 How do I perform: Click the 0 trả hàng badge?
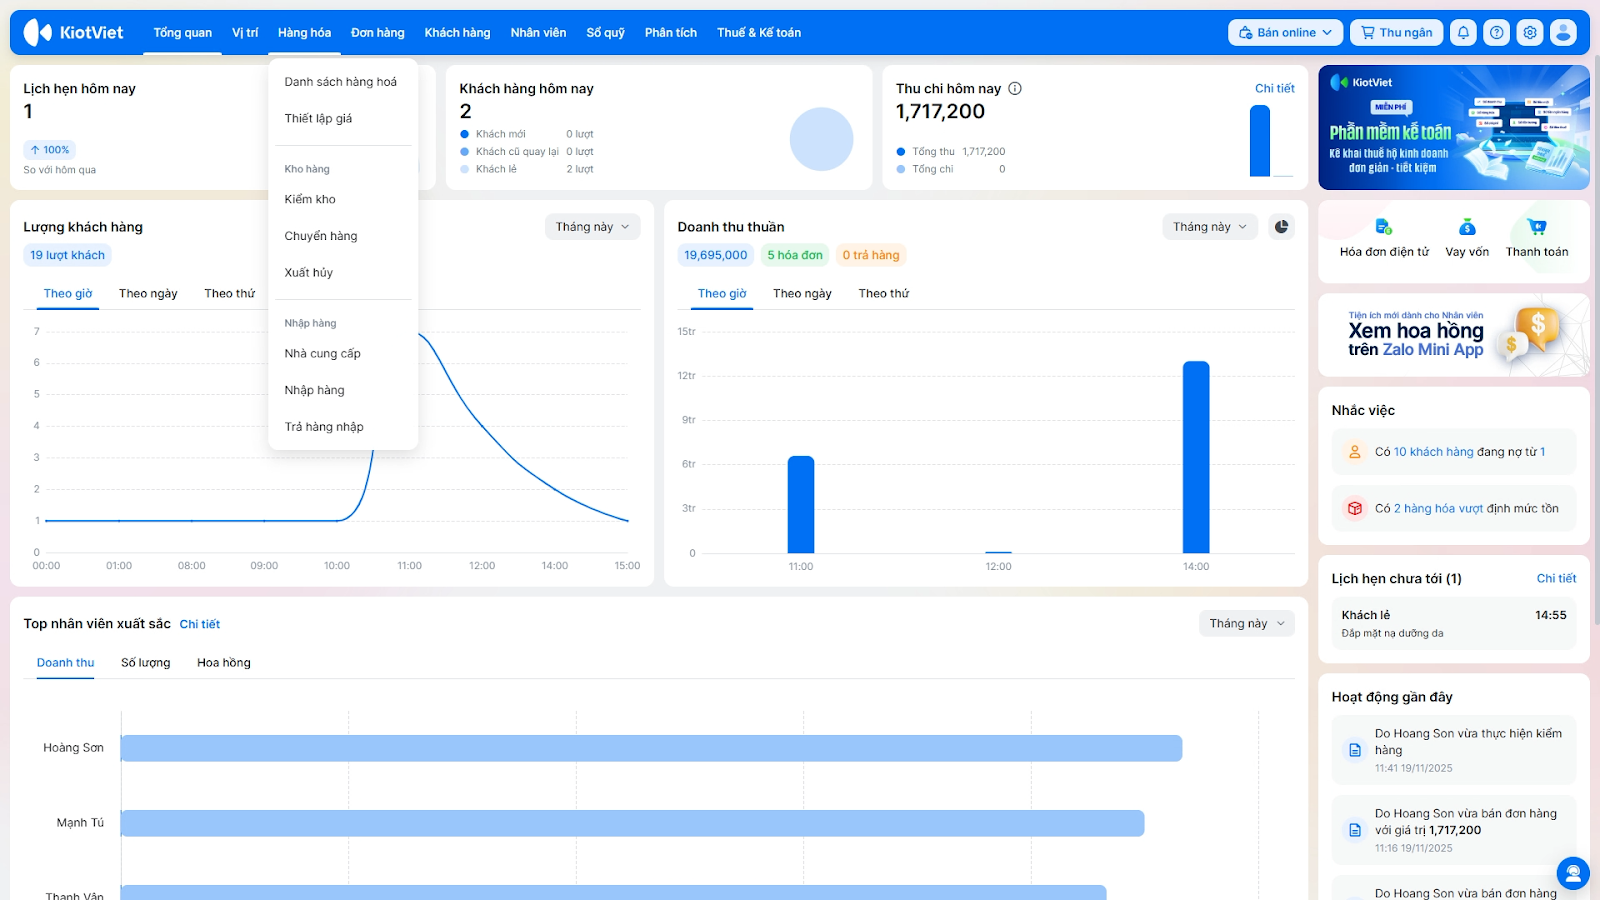(871, 255)
